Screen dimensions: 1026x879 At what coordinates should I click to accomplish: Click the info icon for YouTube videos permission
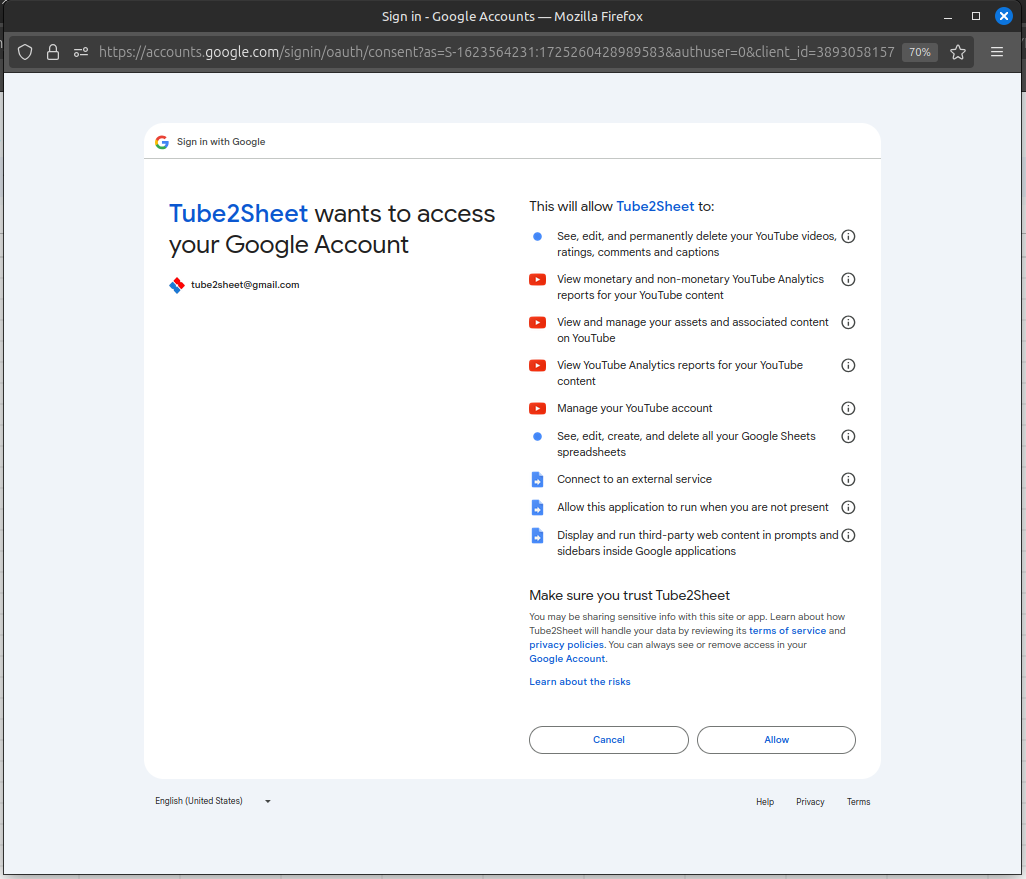point(848,236)
